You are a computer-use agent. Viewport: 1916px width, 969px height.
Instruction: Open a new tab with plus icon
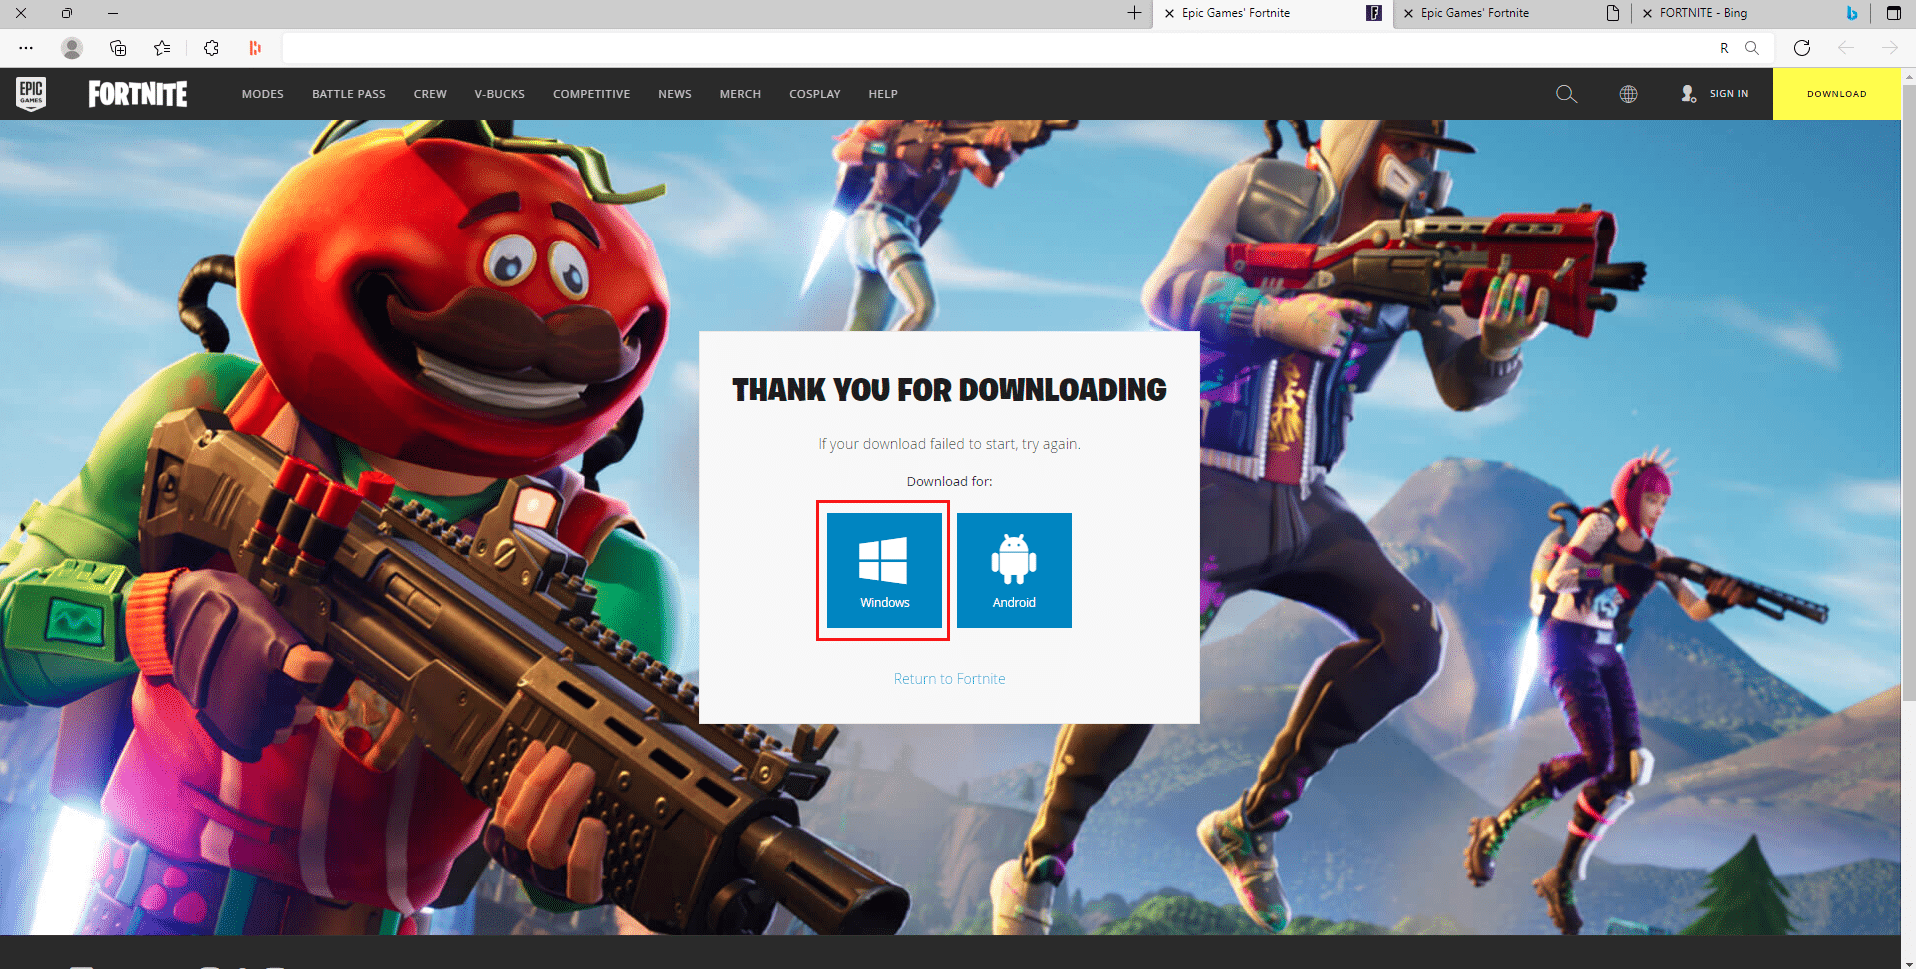(1134, 13)
